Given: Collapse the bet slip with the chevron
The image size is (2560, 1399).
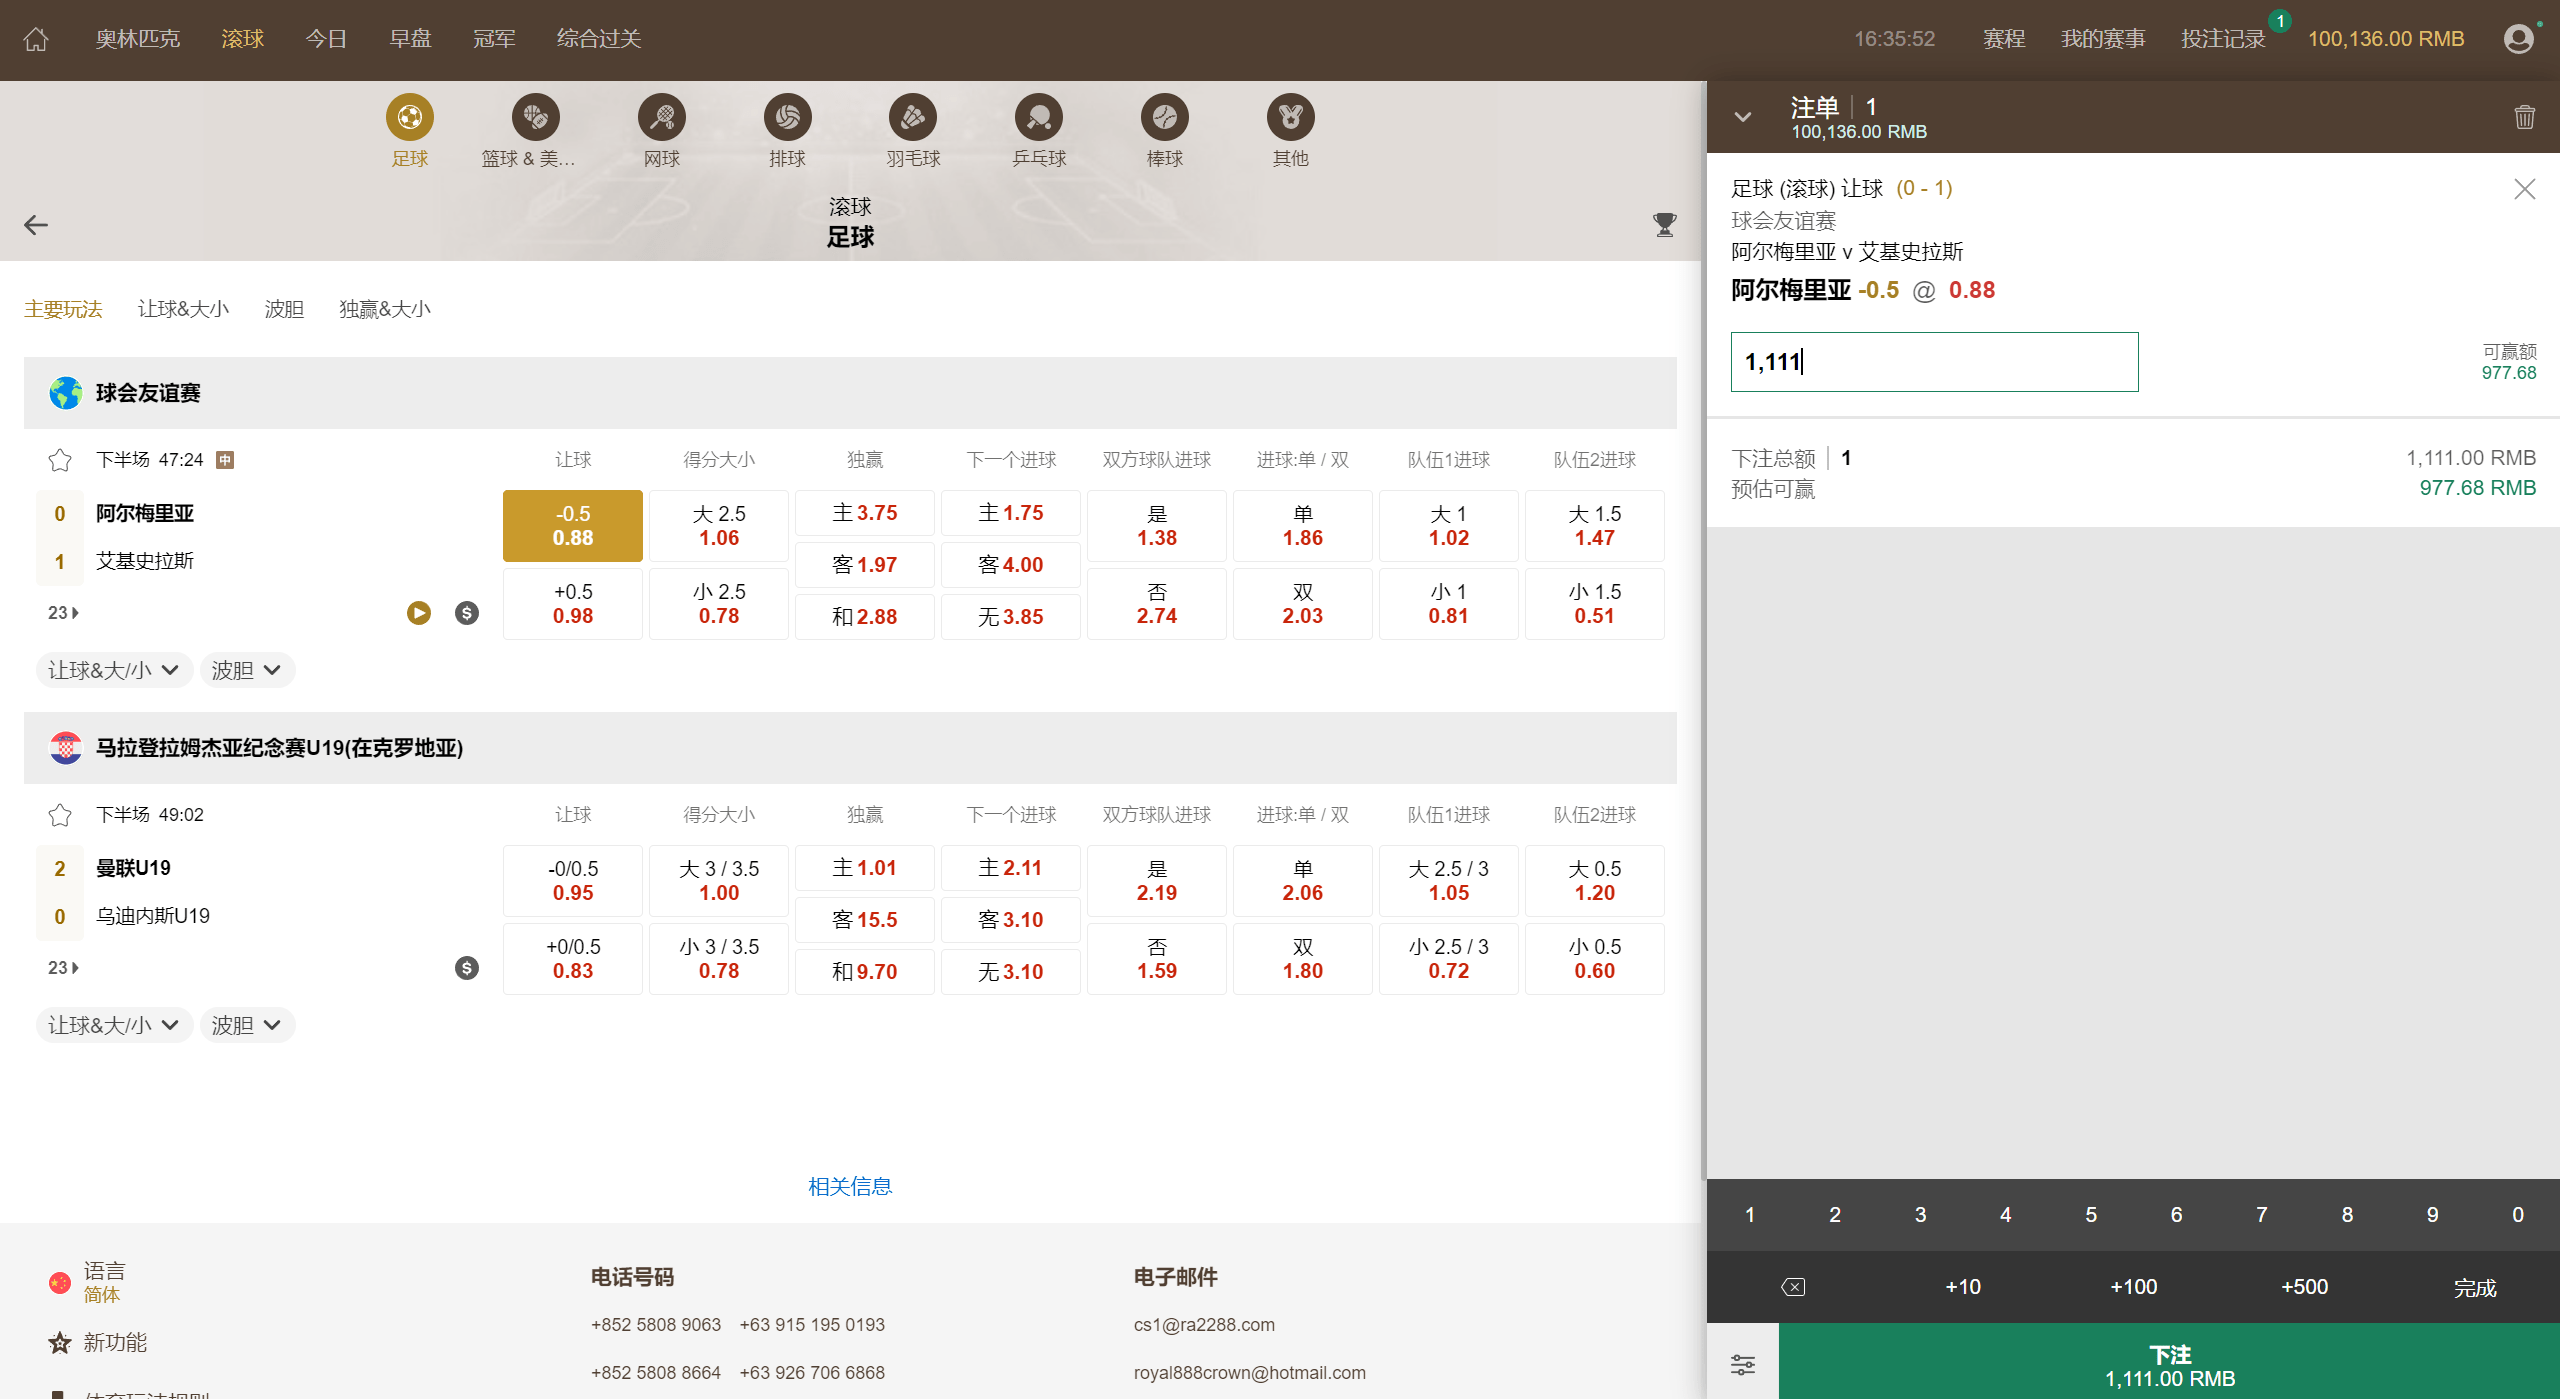Looking at the screenshot, I should [x=1742, y=118].
